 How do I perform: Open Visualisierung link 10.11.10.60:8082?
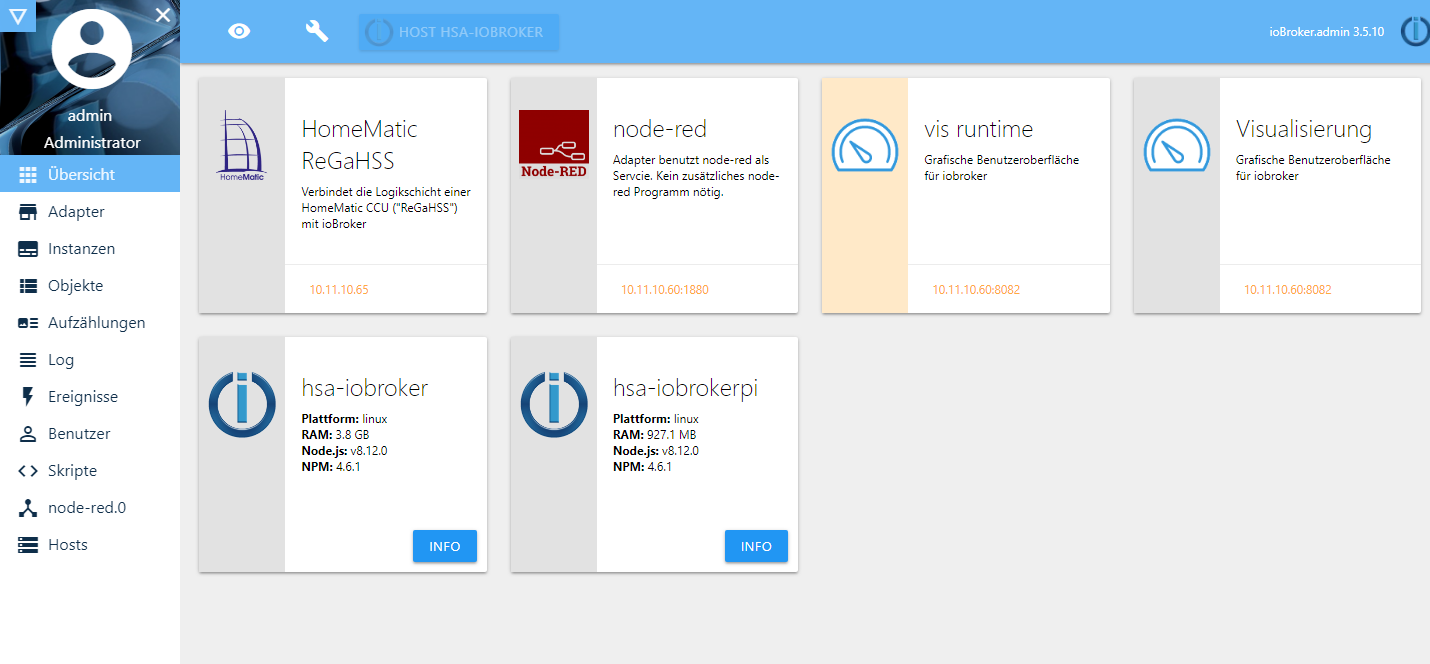tap(1288, 290)
